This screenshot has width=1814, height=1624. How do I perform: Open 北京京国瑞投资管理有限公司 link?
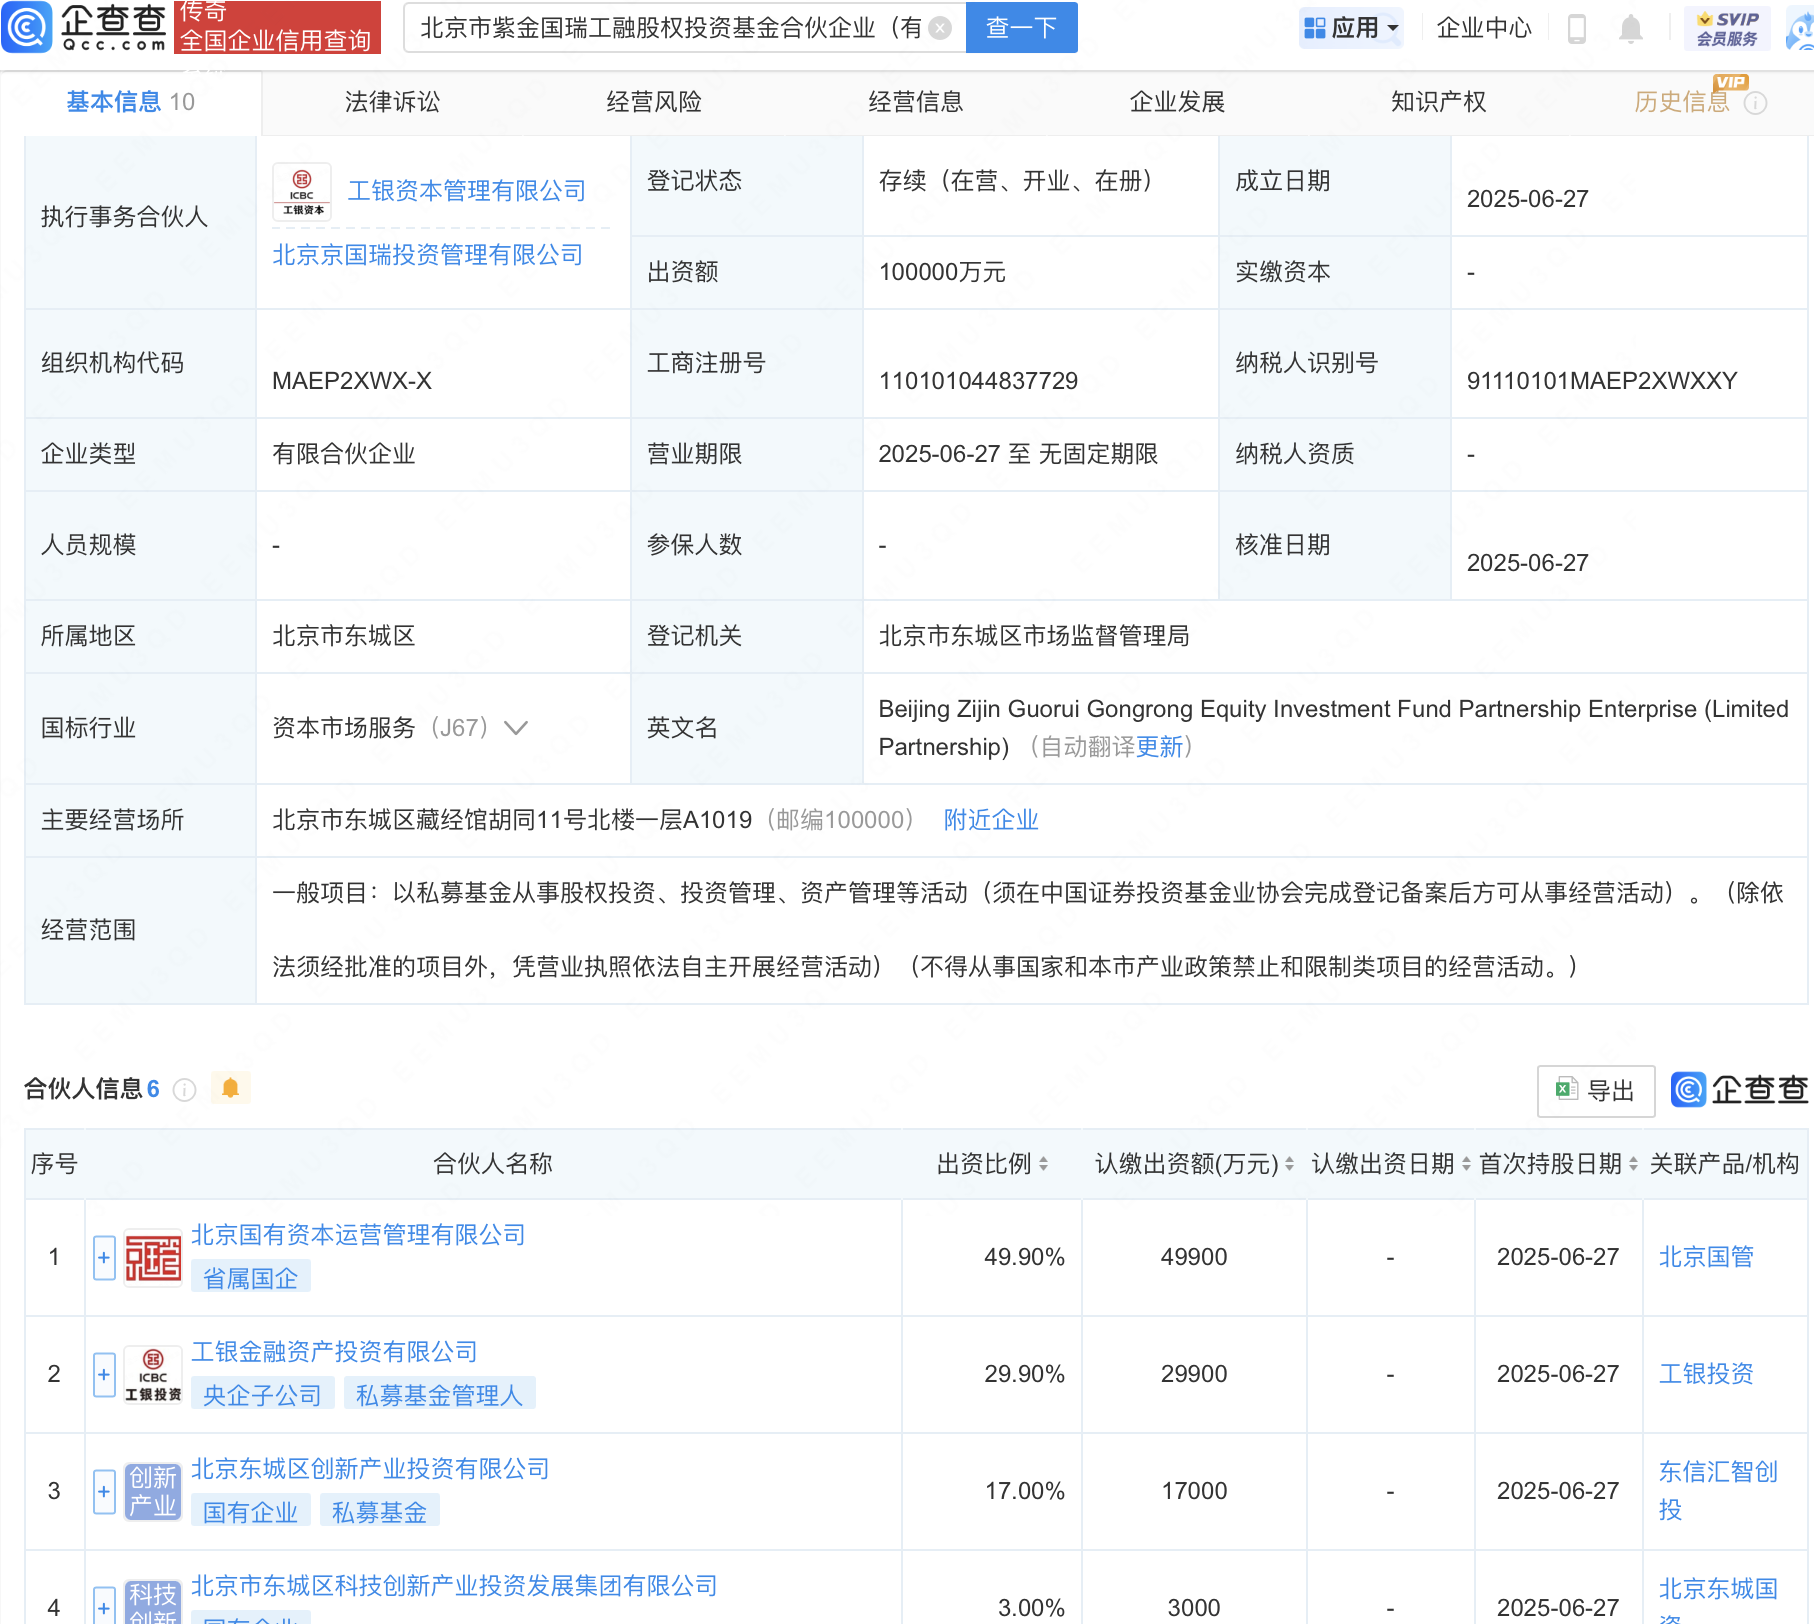click(428, 255)
